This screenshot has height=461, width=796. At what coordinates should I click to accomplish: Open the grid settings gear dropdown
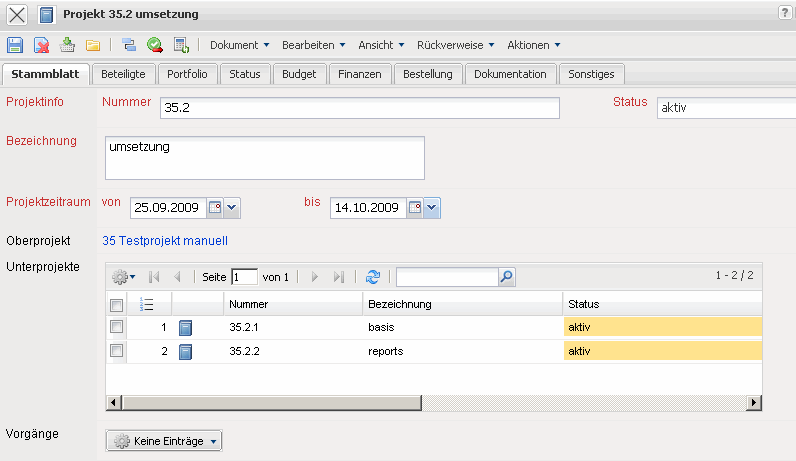click(124, 277)
